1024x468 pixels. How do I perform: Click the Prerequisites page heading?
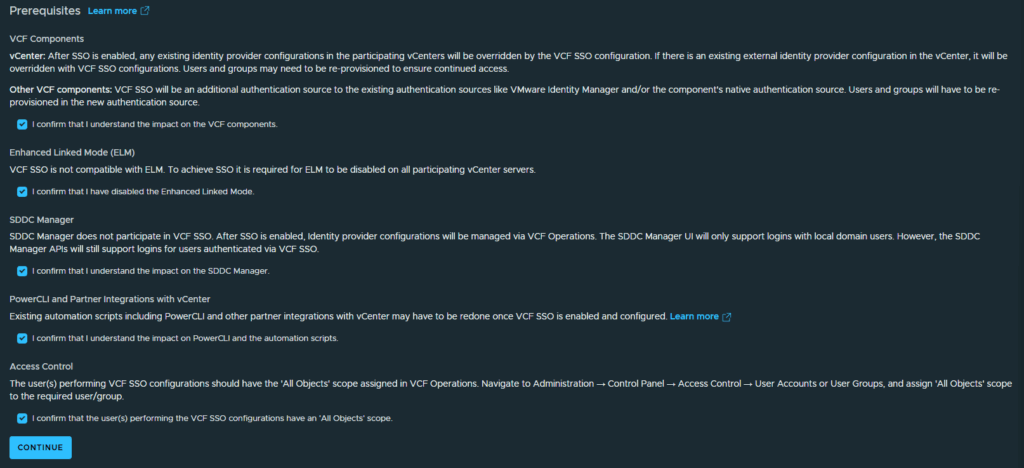45,11
